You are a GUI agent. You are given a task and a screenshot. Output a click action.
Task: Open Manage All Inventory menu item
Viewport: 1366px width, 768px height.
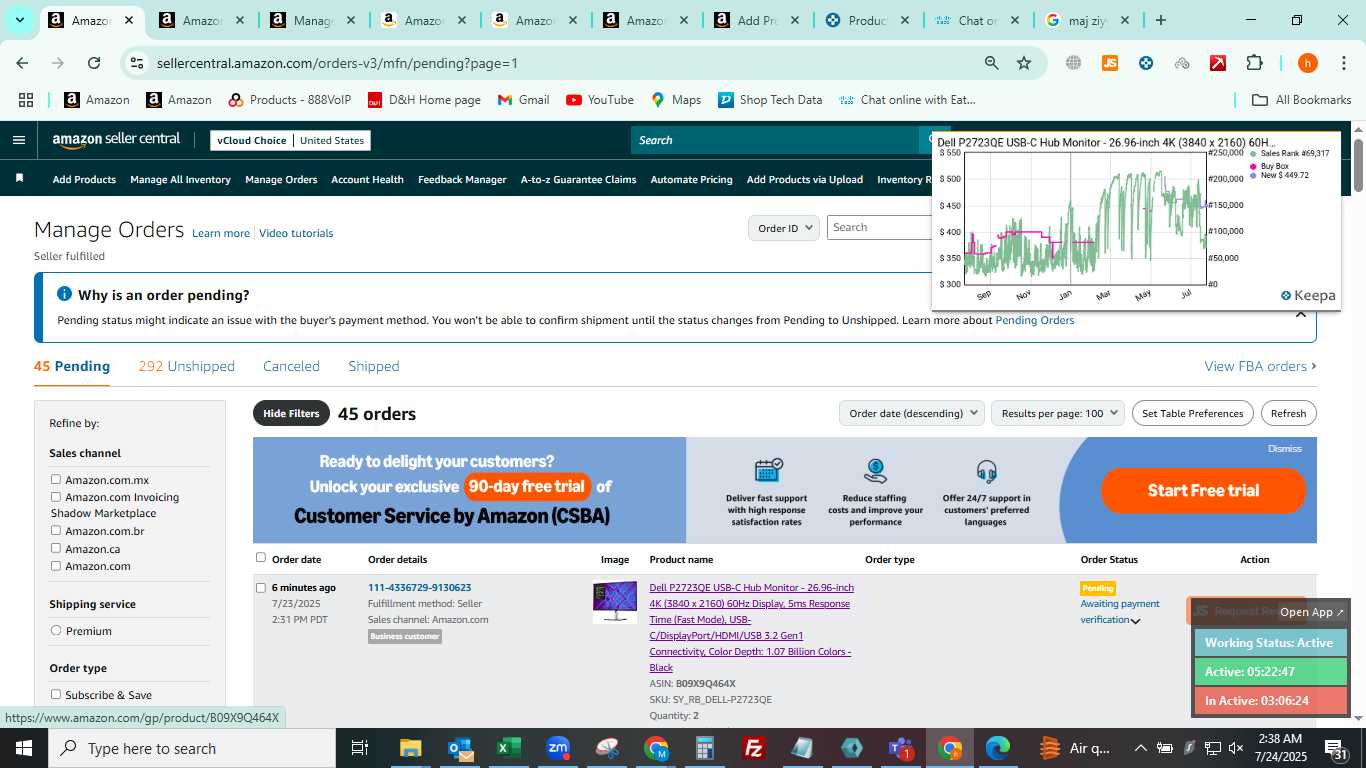click(x=180, y=180)
